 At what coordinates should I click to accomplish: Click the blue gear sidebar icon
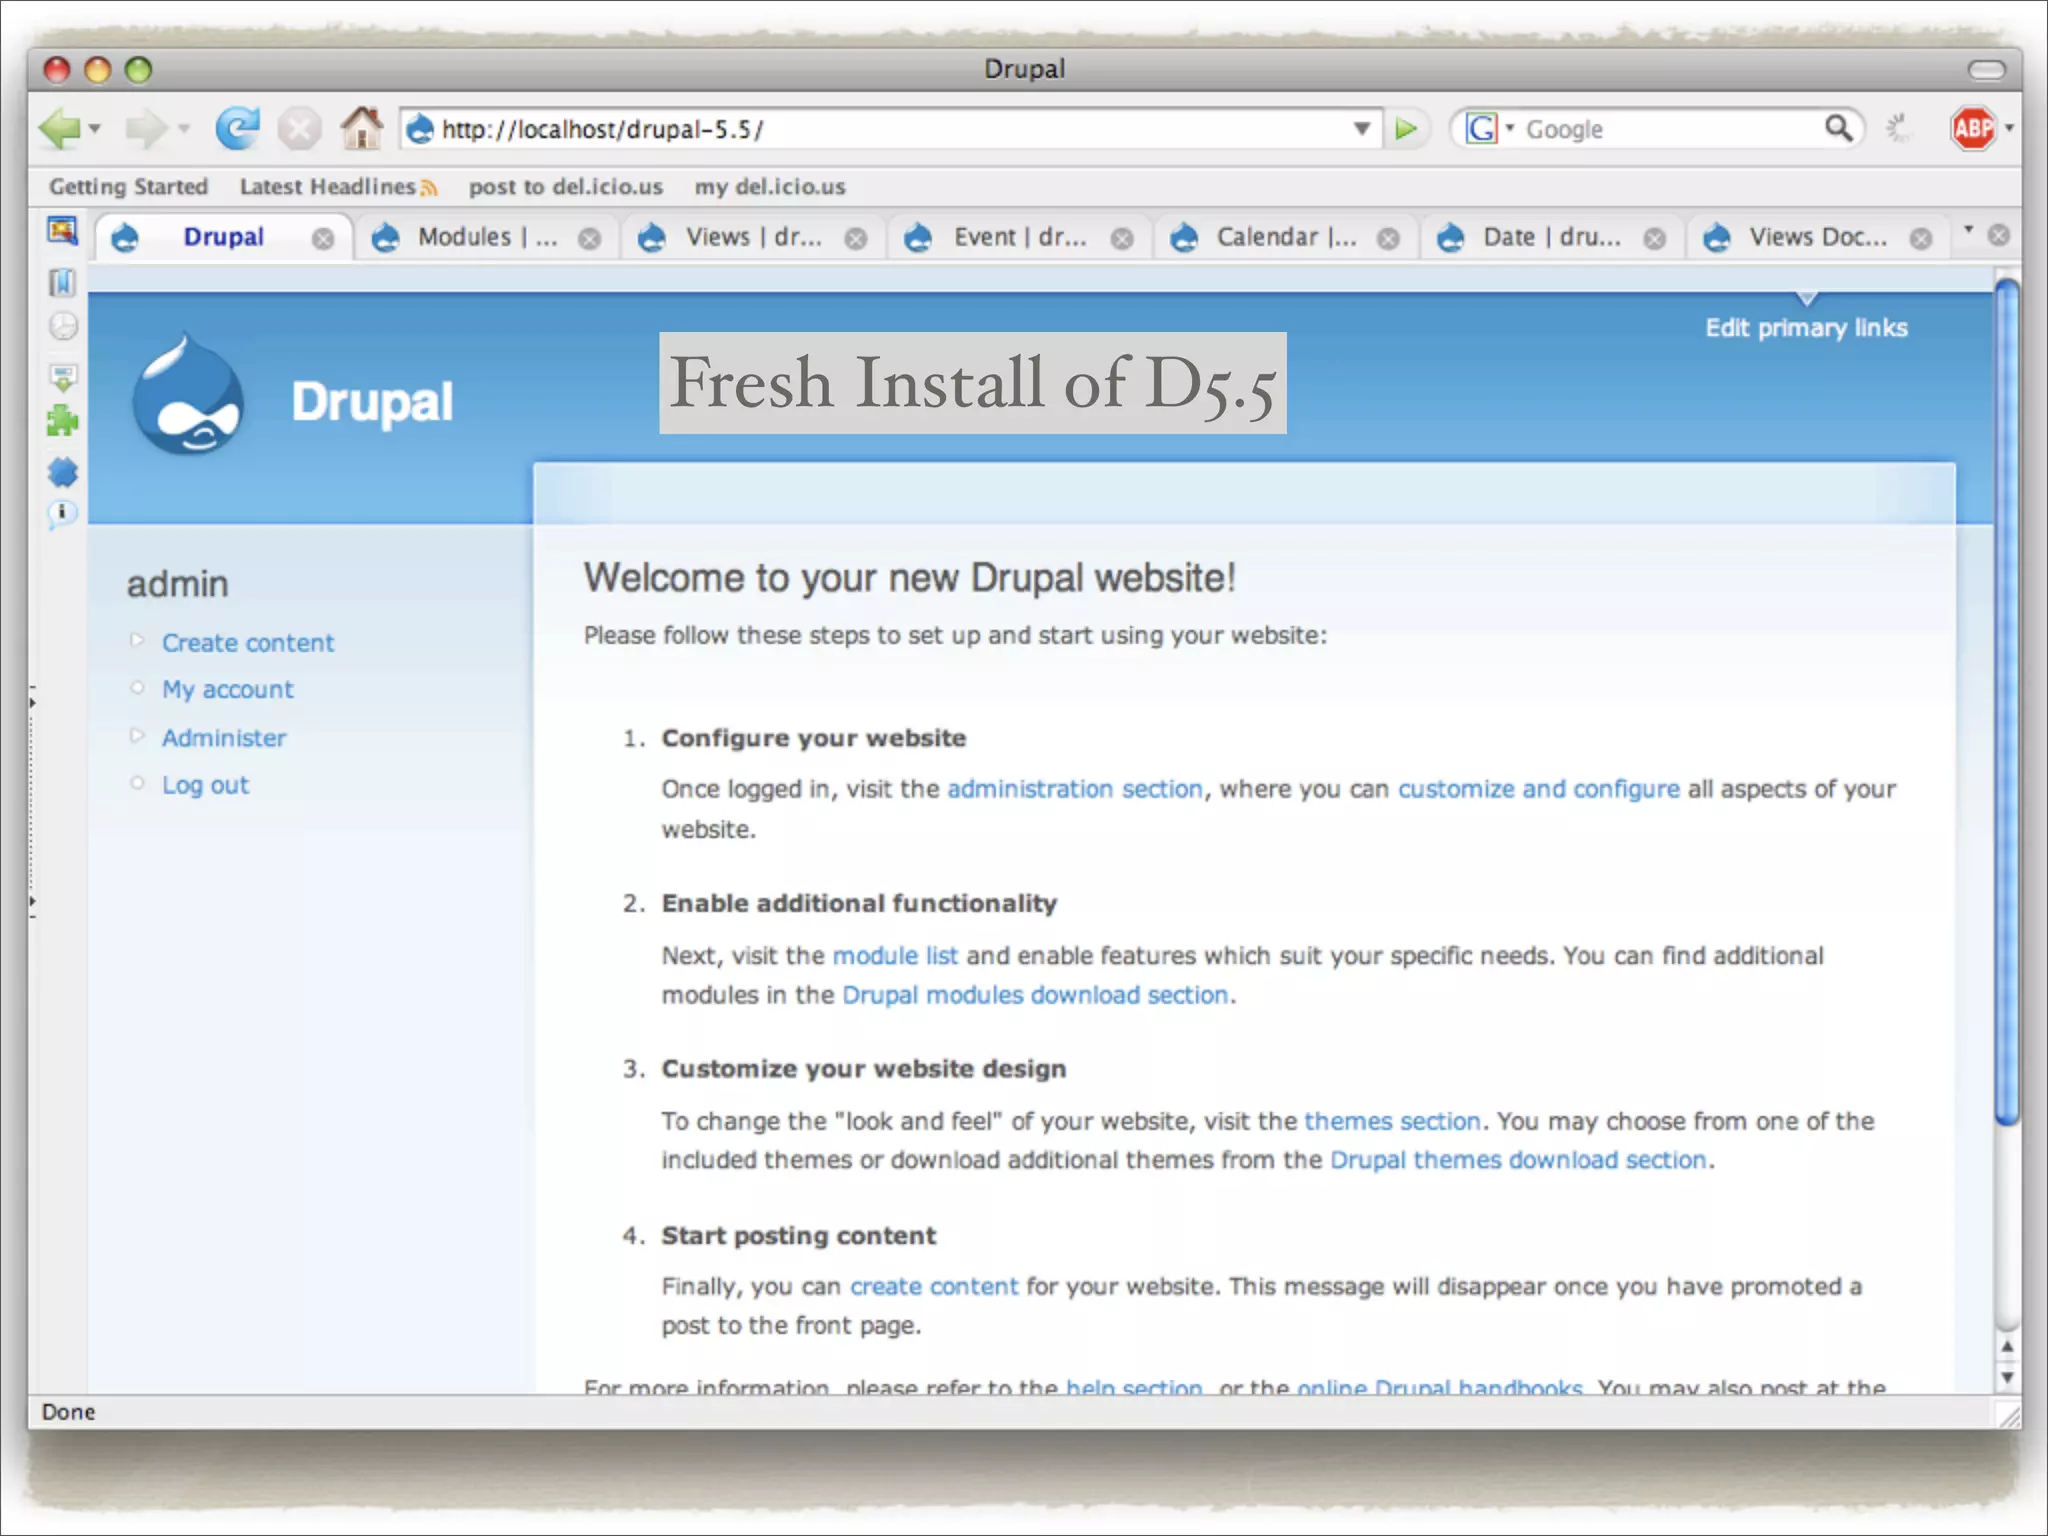pyautogui.click(x=63, y=472)
